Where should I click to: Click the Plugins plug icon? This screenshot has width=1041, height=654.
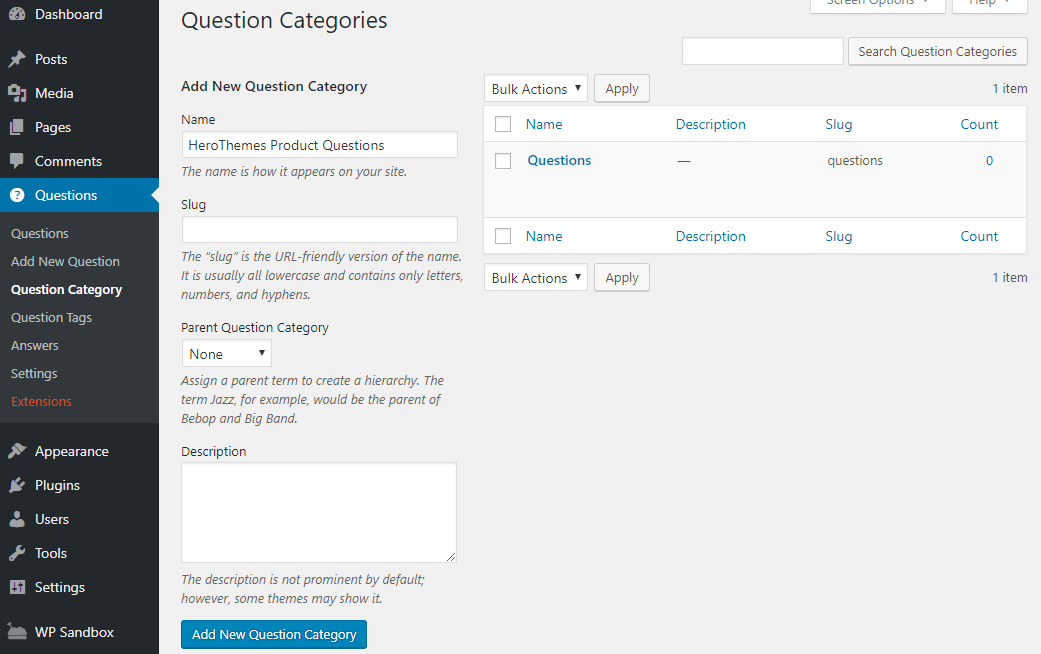[x=17, y=485]
